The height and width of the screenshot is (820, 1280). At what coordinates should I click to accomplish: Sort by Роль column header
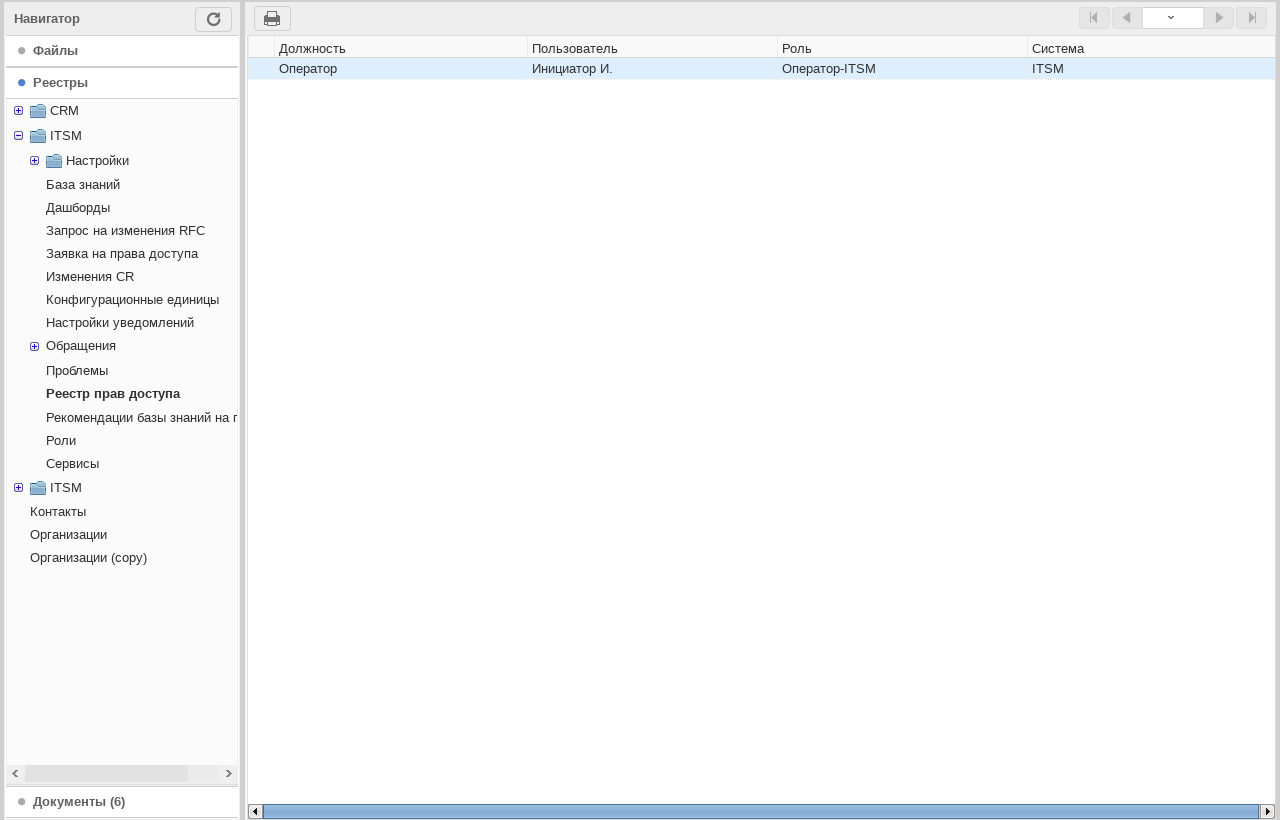pyautogui.click(x=902, y=48)
